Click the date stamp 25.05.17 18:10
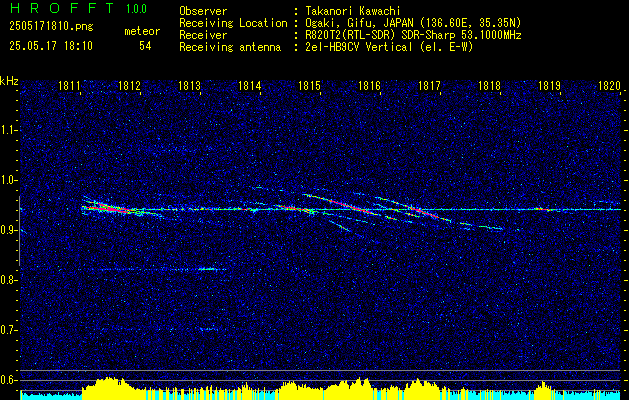This screenshot has height=400, width=629. [51, 46]
